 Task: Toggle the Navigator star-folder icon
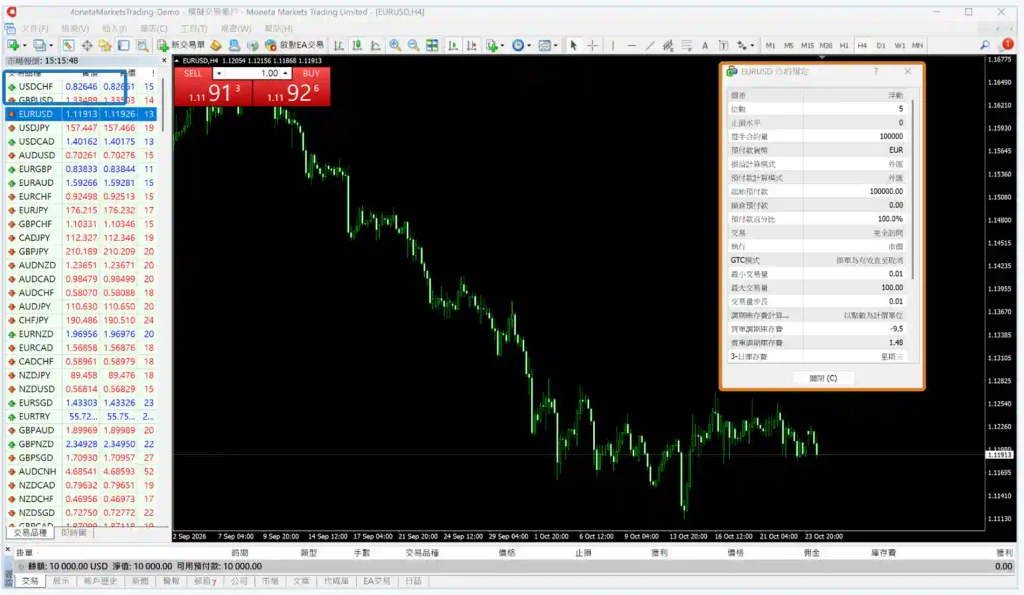tap(104, 45)
